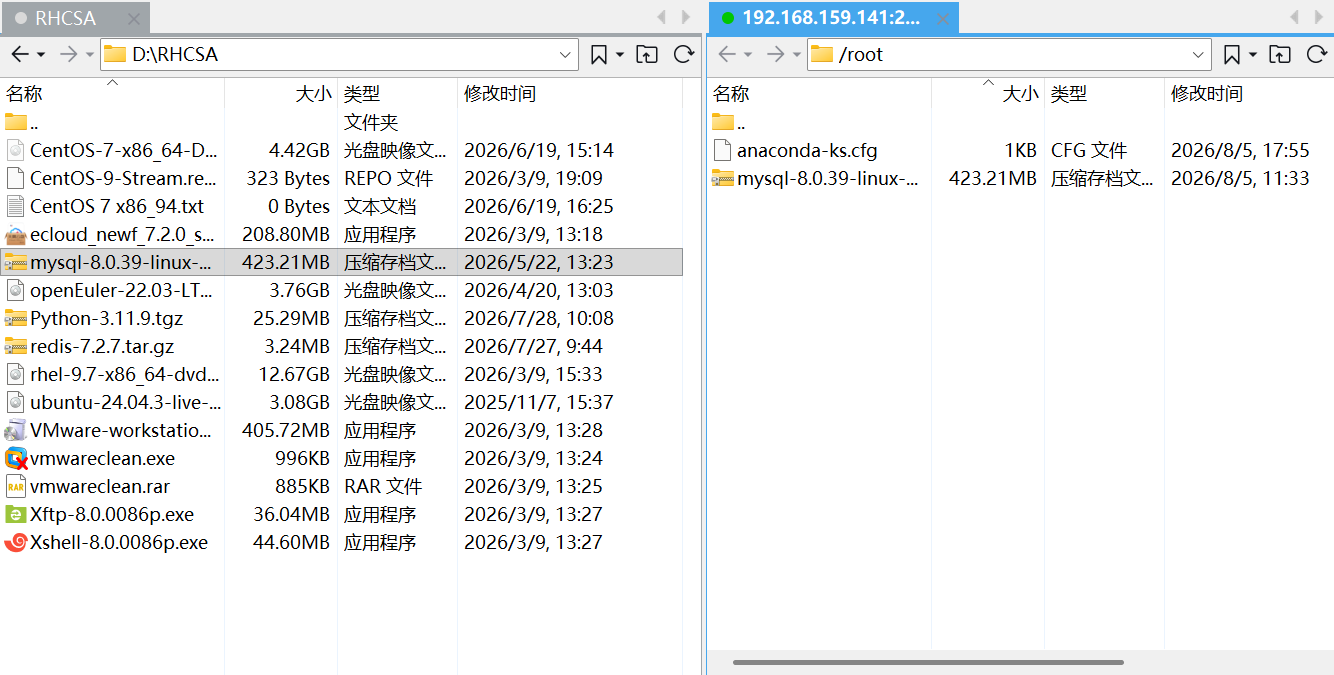Image resolution: width=1334 pixels, height=675 pixels.
Task: Sort local files by 名称 column
Action: pos(112,94)
